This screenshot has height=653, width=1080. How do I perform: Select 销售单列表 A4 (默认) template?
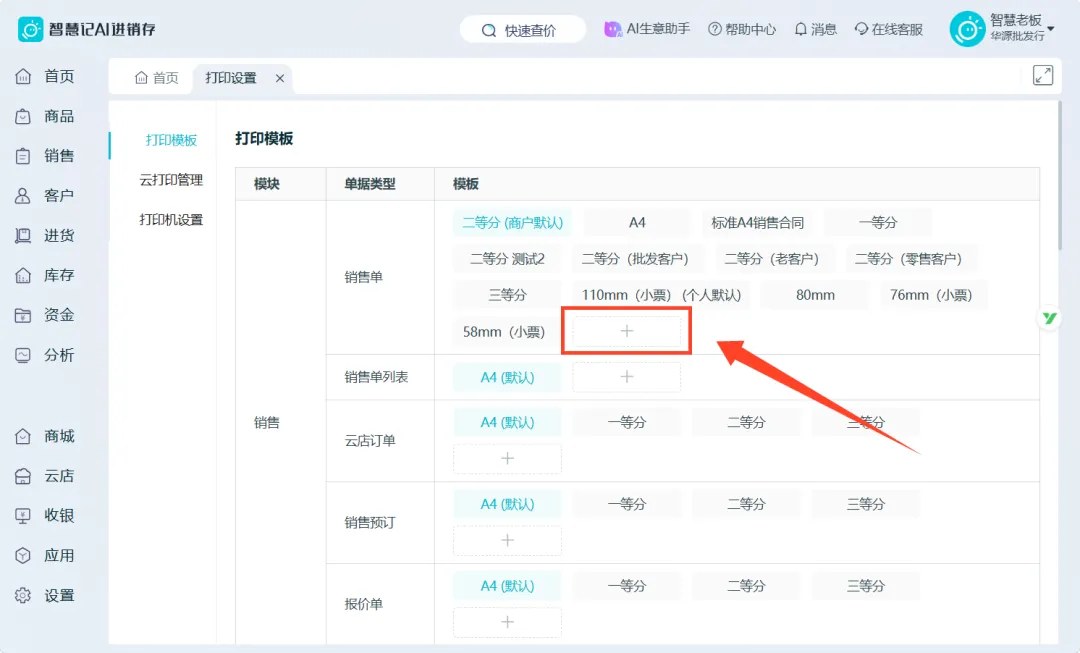pos(507,377)
